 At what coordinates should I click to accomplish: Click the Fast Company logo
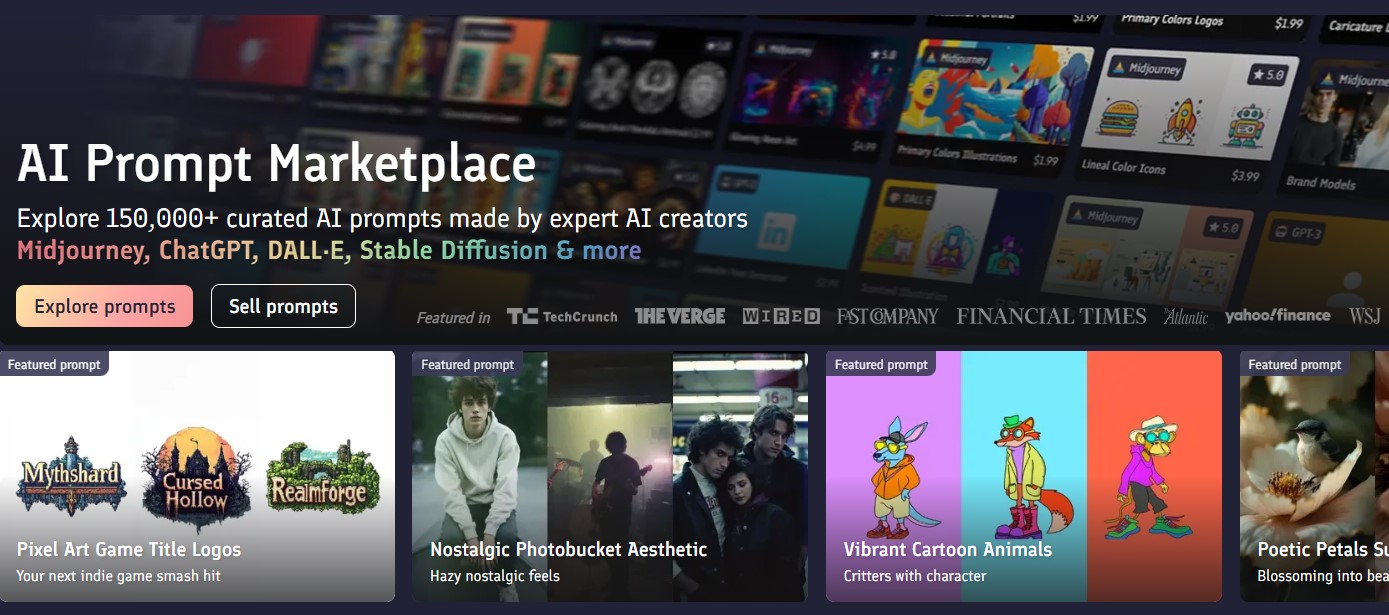(888, 316)
